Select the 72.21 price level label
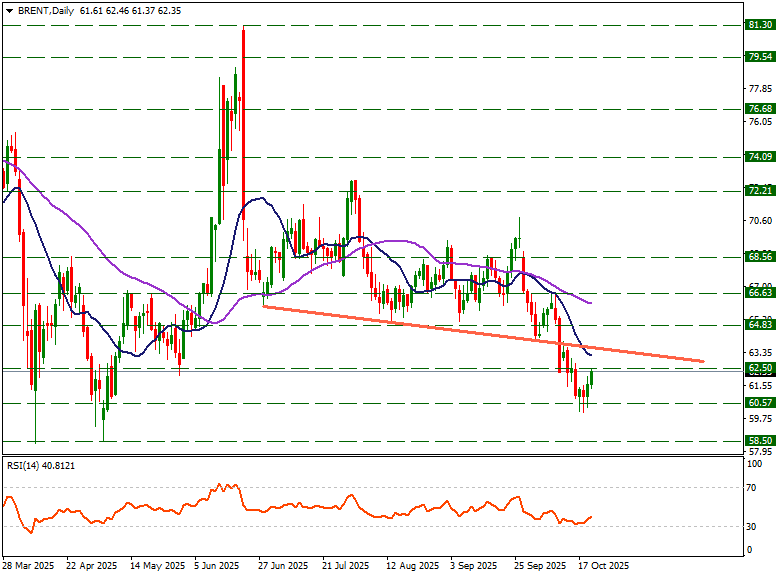The image size is (783, 577). pos(760,191)
